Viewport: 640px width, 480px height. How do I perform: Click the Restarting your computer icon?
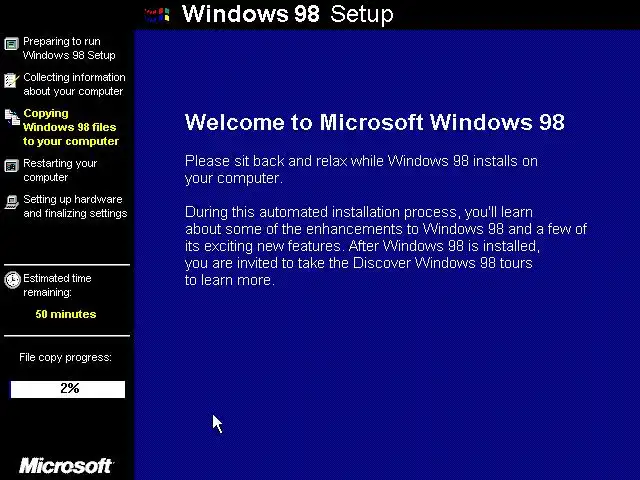11,166
